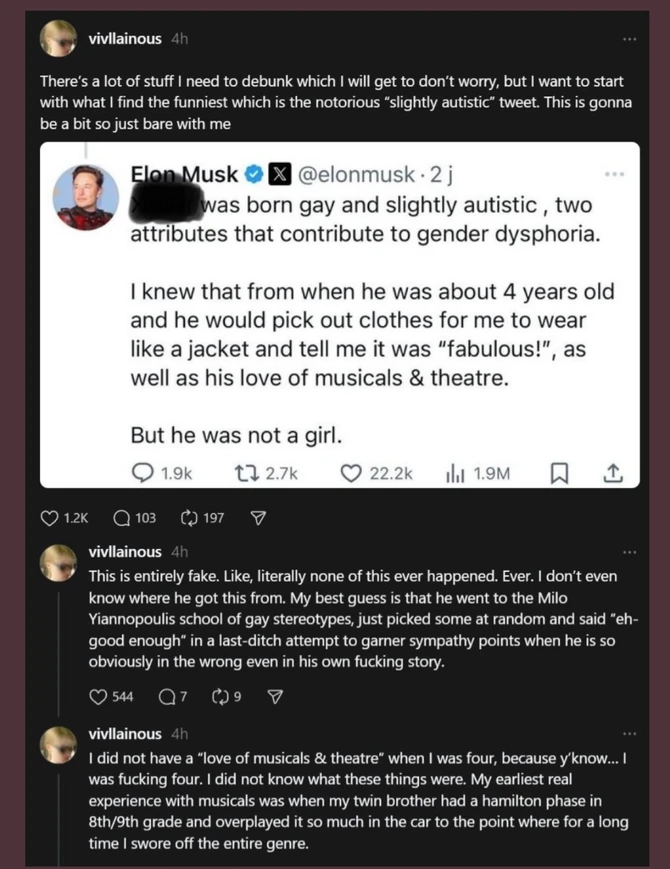Repost the first thread post with 197 reposts

coord(187,518)
